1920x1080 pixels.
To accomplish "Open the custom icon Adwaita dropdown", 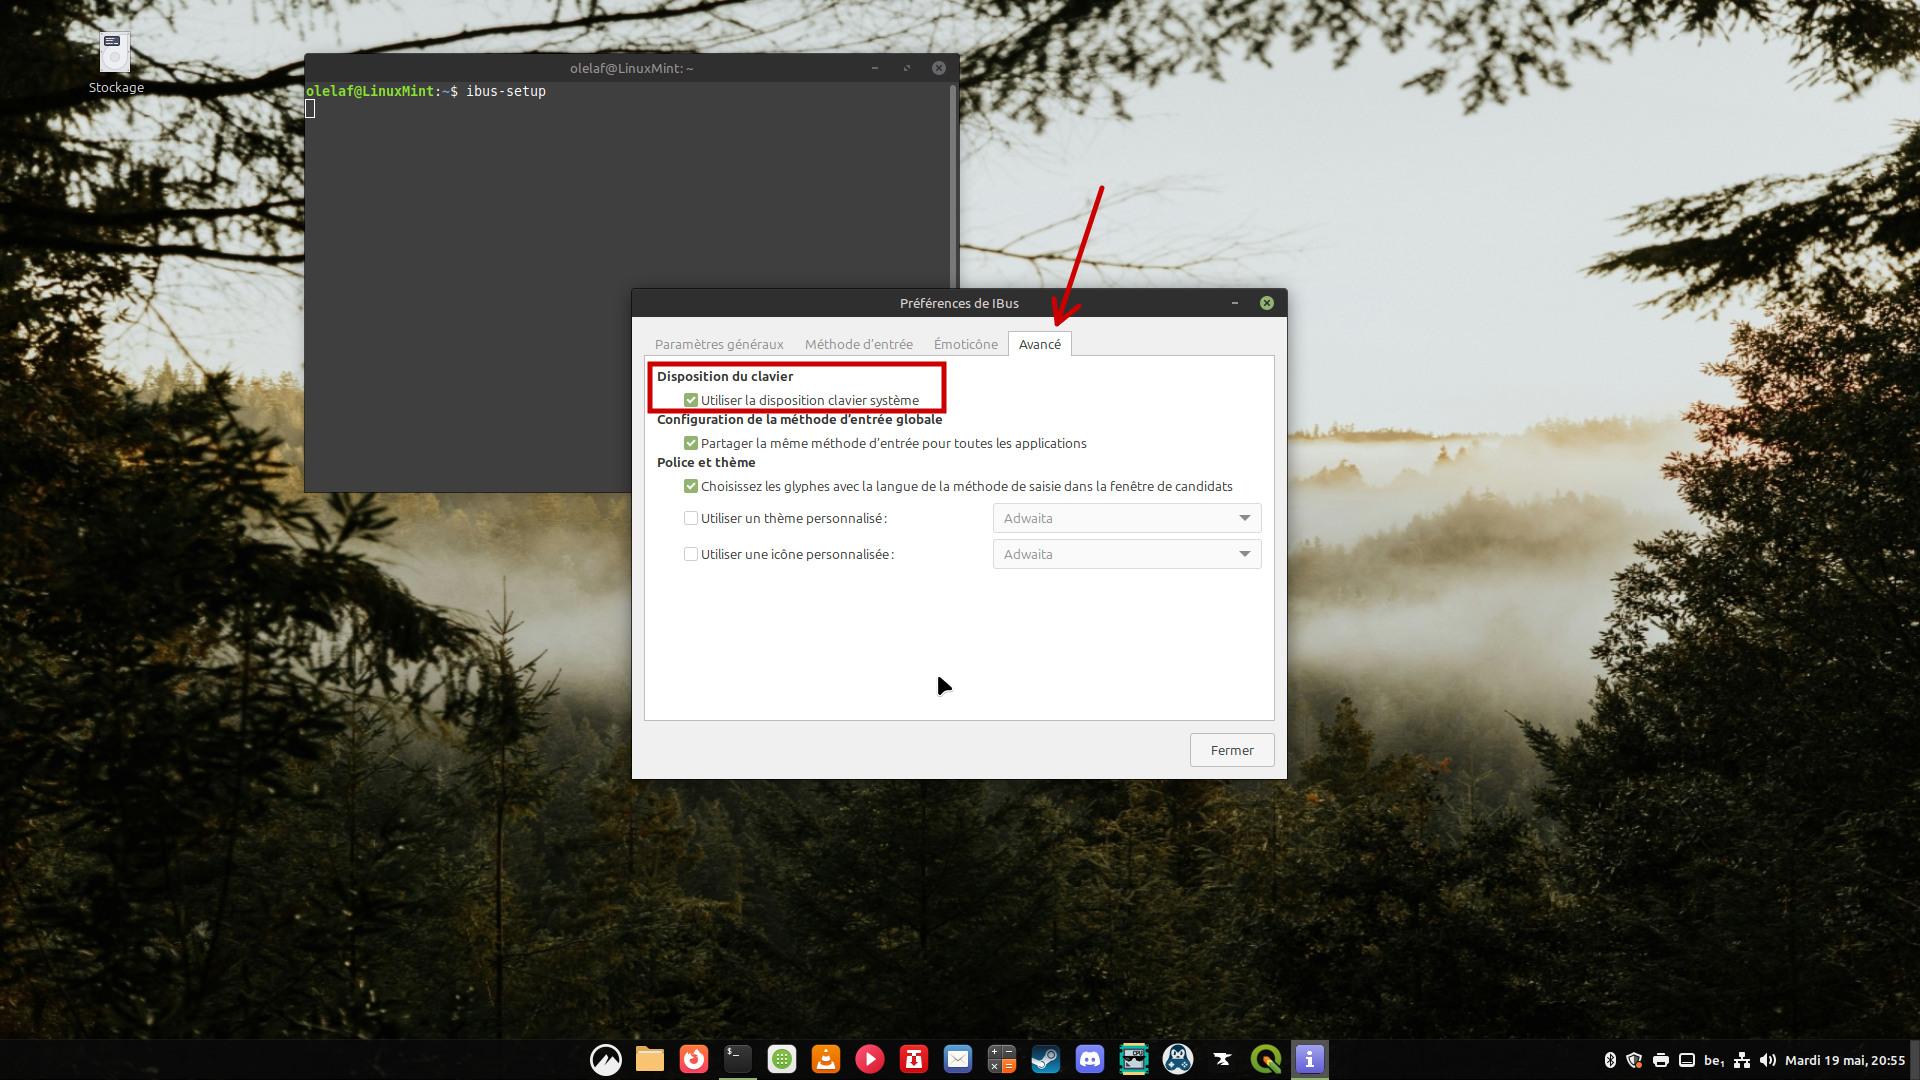I will coord(1127,554).
